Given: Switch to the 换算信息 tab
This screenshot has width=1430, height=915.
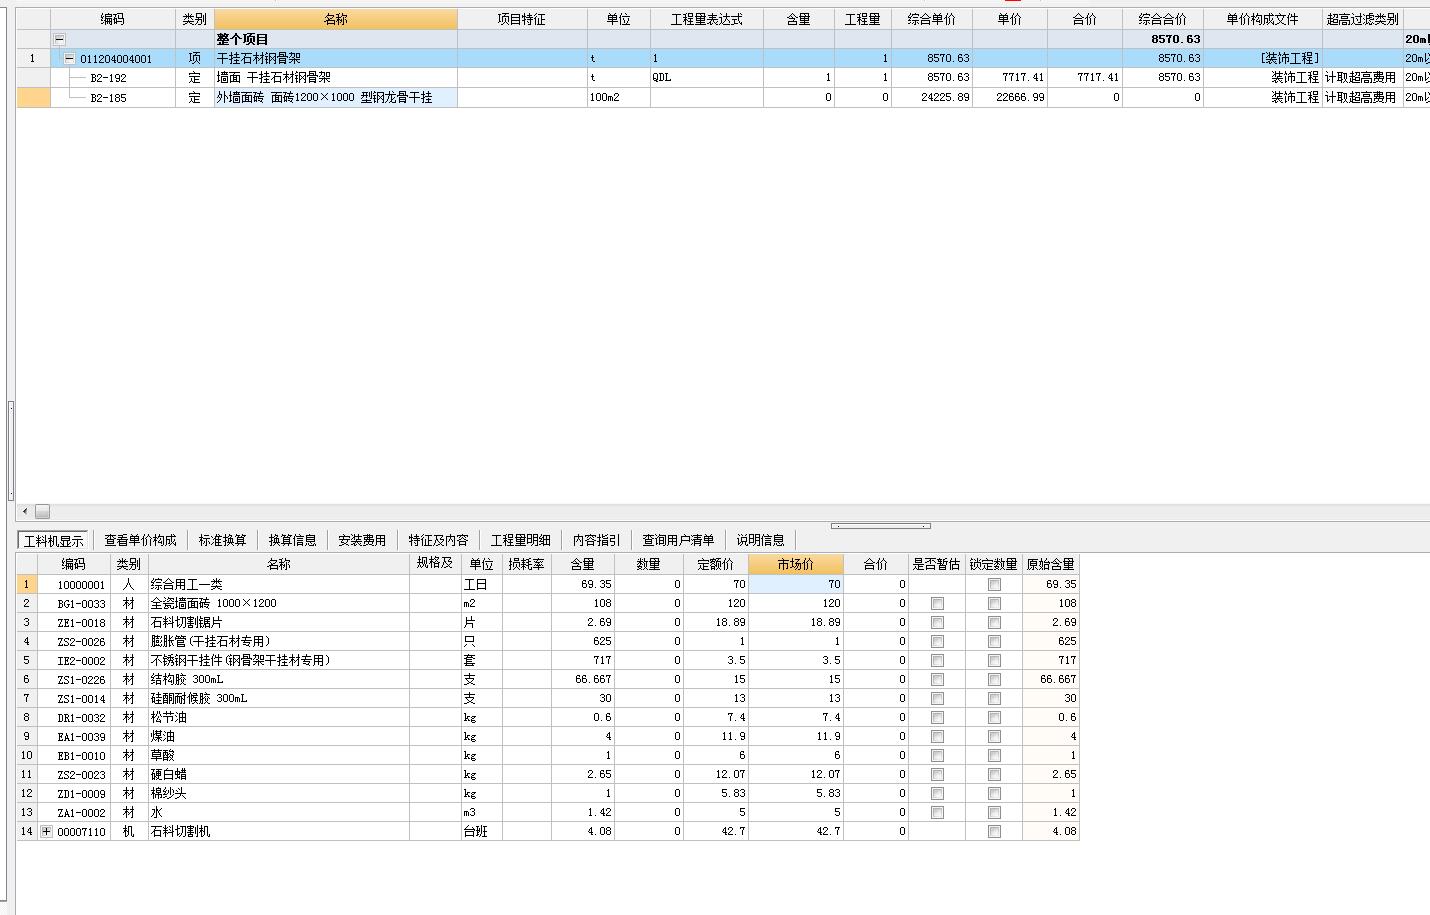Looking at the screenshot, I should pos(292,540).
